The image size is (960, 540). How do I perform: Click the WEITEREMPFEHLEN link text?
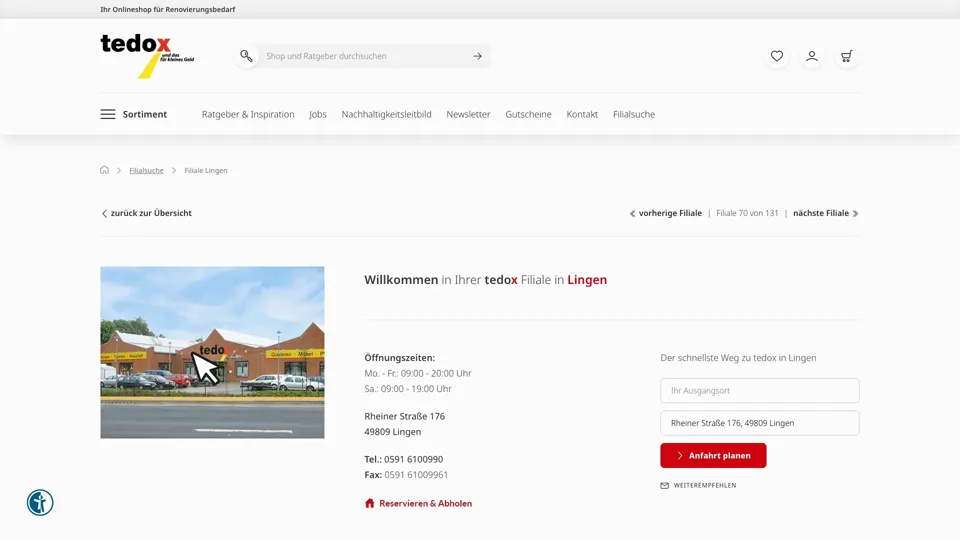coord(705,486)
